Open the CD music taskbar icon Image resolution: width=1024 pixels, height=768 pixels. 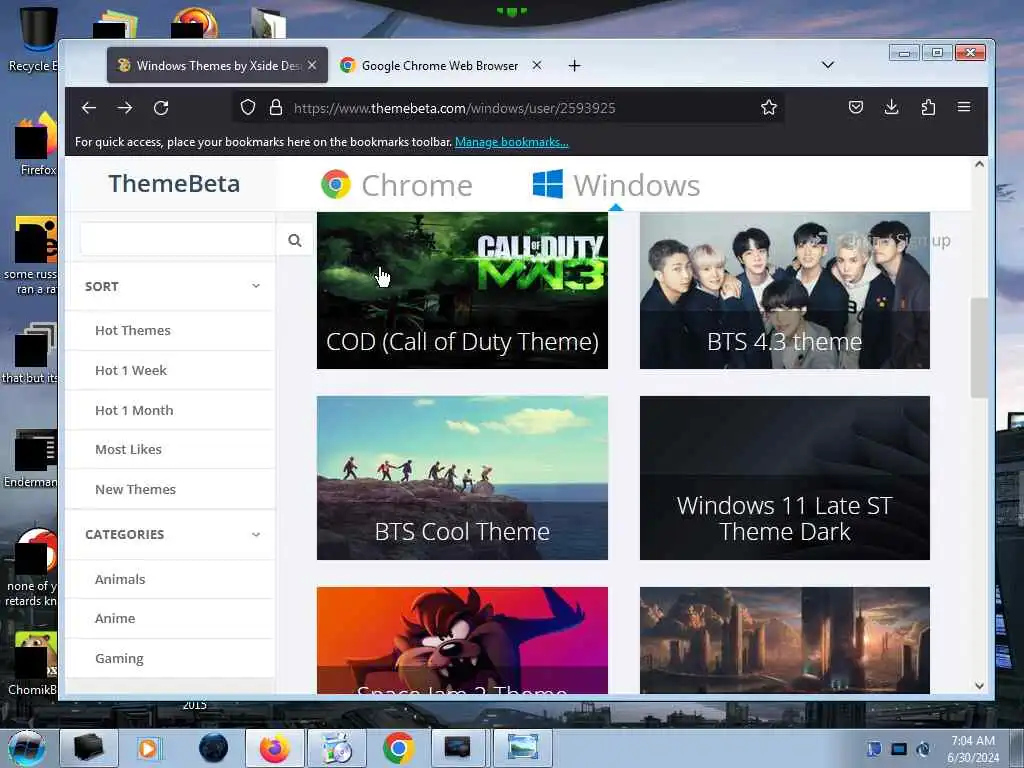coord(337,748)
